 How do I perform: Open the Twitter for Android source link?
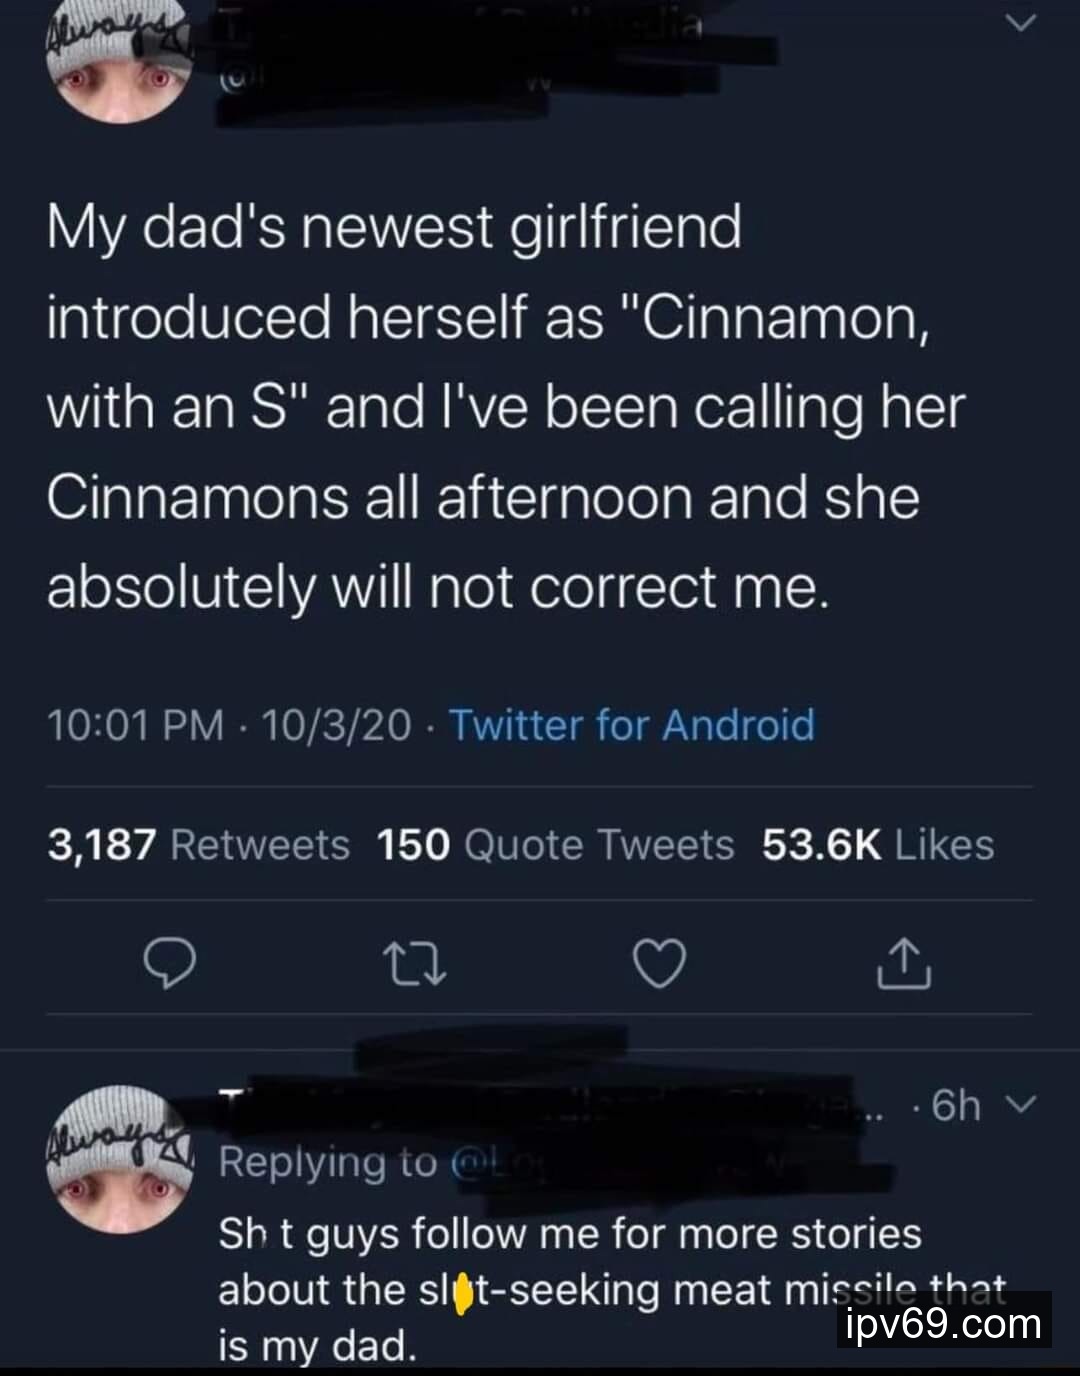pyautogui.click(x=632, y=725)
